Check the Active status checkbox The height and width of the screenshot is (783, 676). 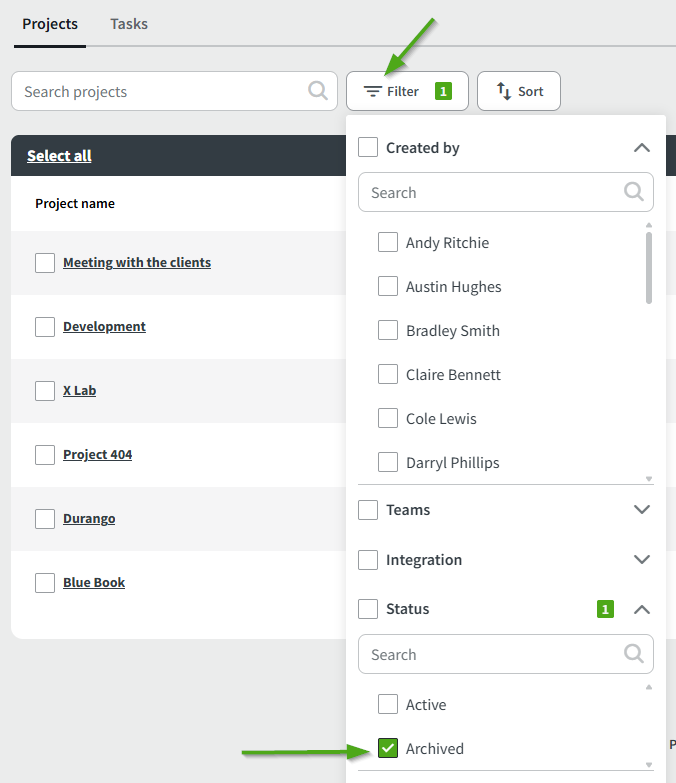click(388, 704)
